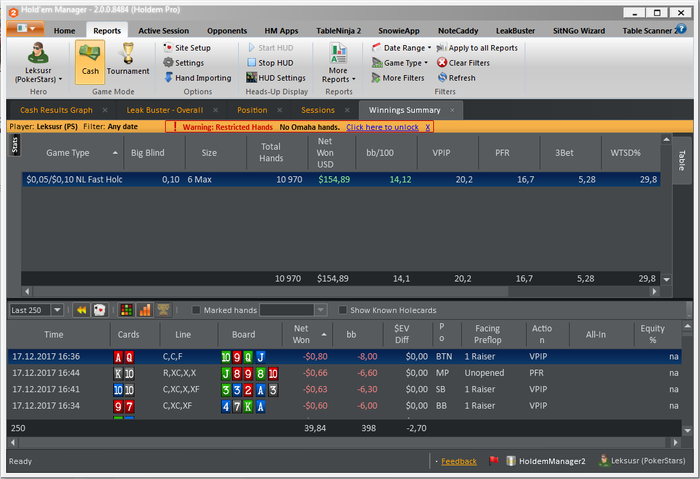
Task: Click Apply to all Reports
Action: point(477,47)
